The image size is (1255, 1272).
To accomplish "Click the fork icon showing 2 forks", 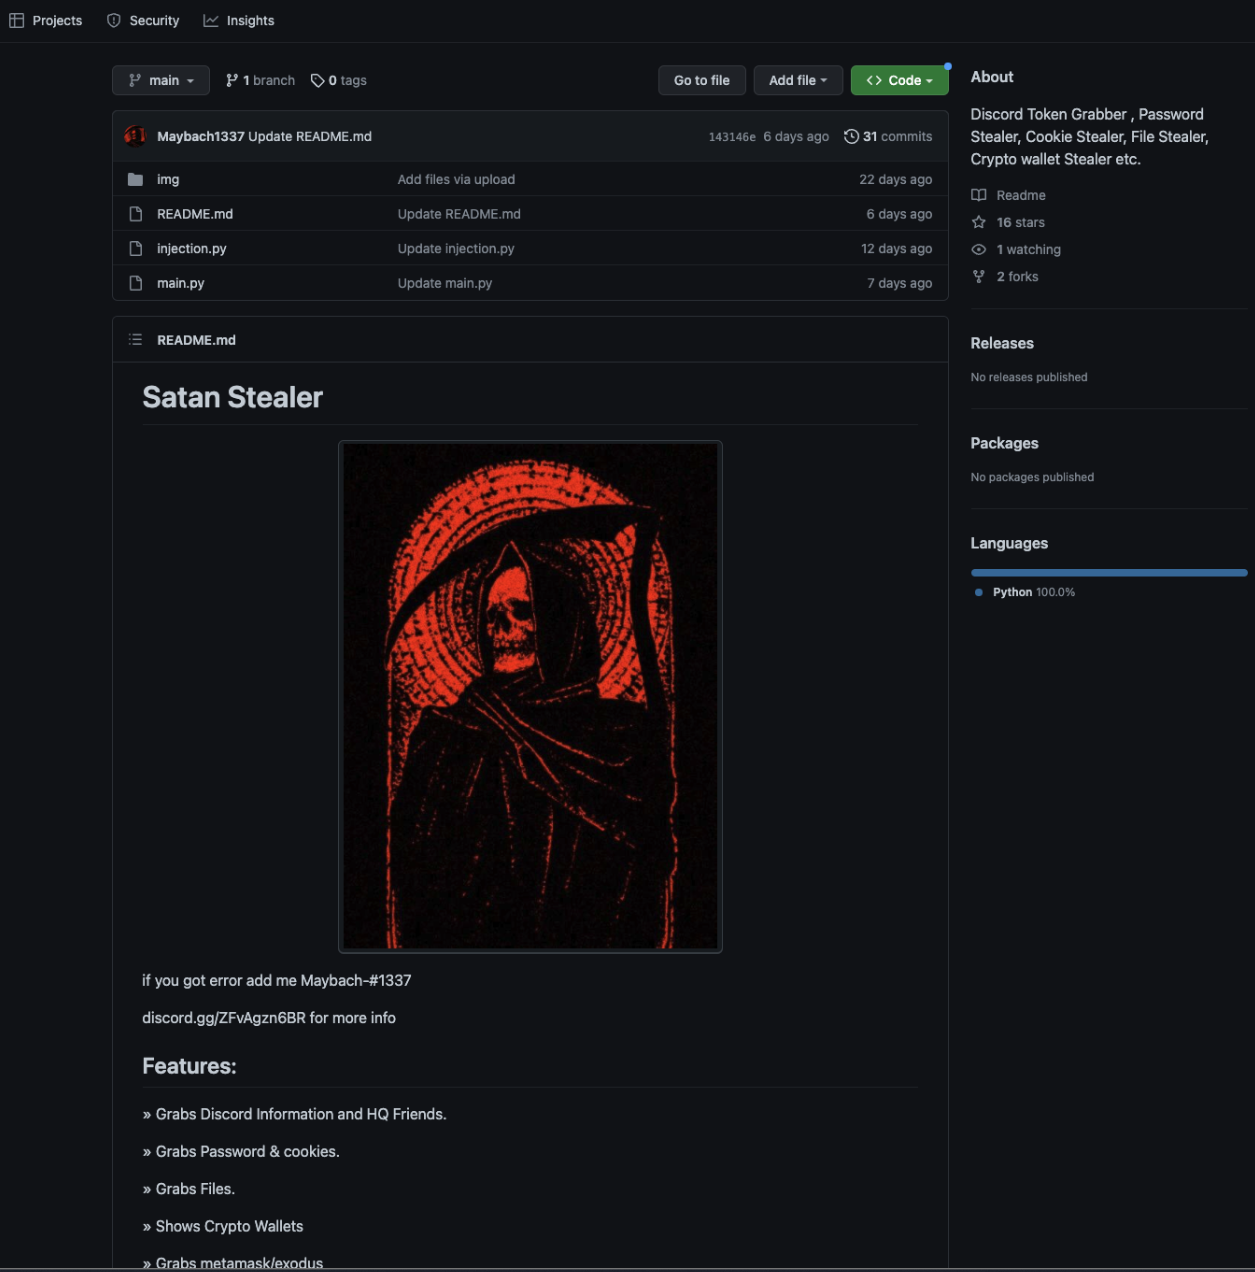I will [x=978, y=276].
